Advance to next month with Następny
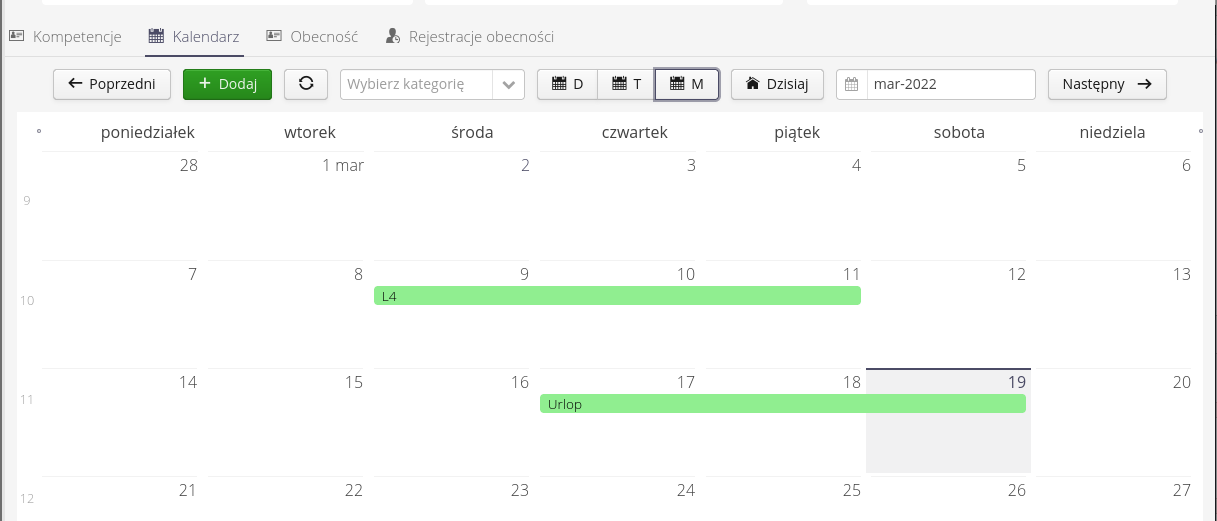Image resolution: width=1217 pixels, height=521 pixels. pos(1107,84)
